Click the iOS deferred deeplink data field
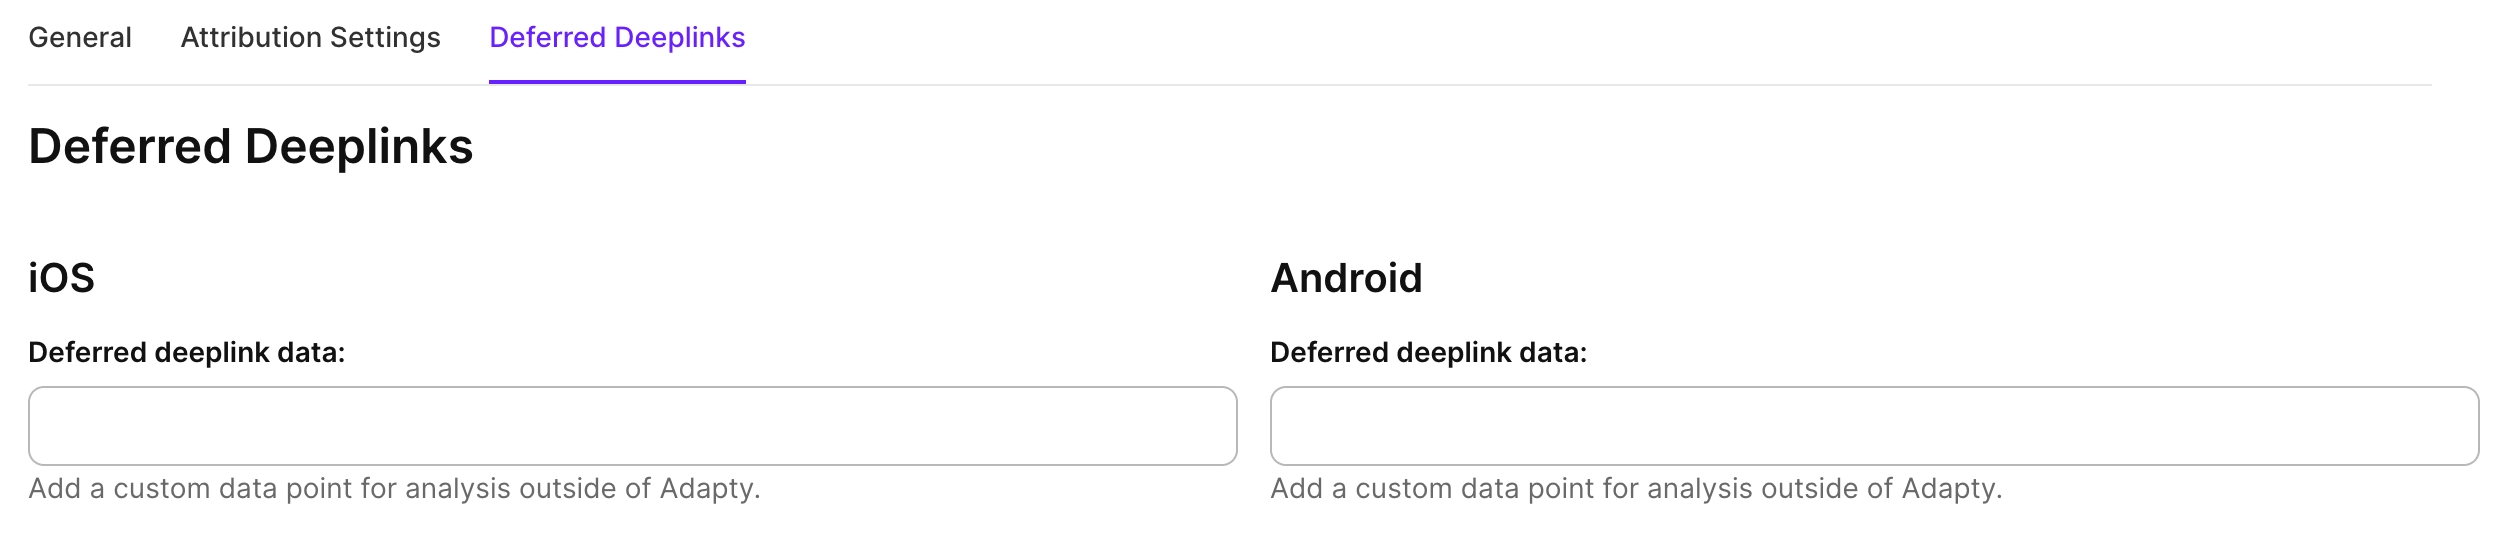This screenshot has height=560, width=2504. pos(632,426)
